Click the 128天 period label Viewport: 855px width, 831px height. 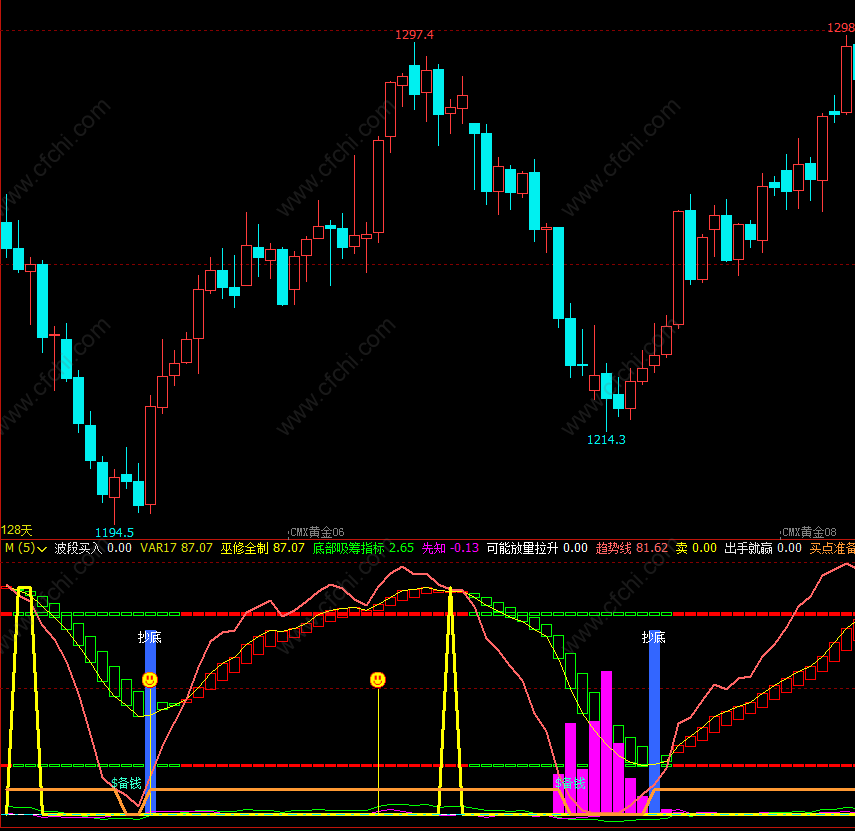click(x=17, y=530)
